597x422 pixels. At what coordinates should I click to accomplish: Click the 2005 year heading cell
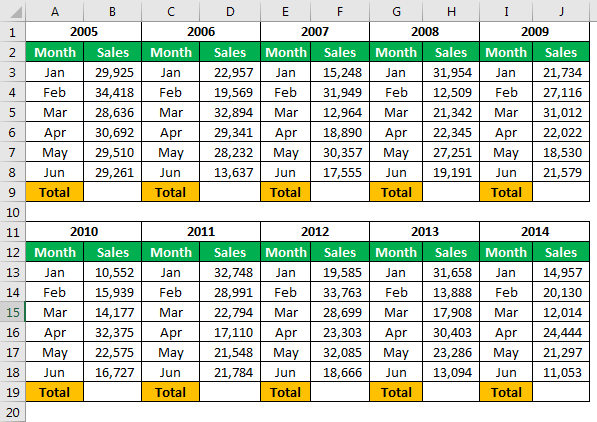[83, 32]
